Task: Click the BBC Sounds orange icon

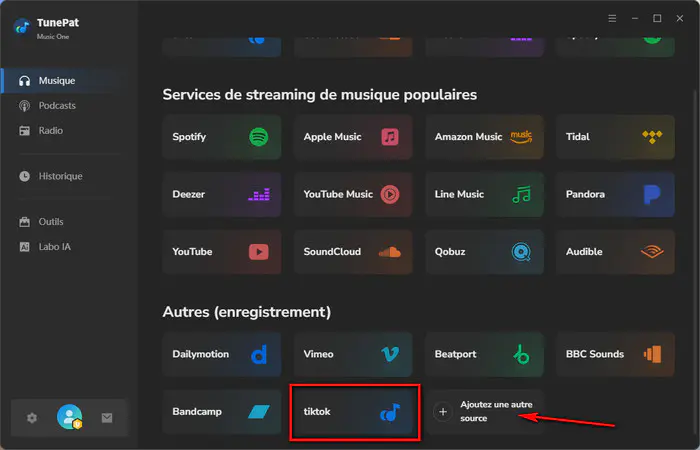Action: tap(652, 354)
